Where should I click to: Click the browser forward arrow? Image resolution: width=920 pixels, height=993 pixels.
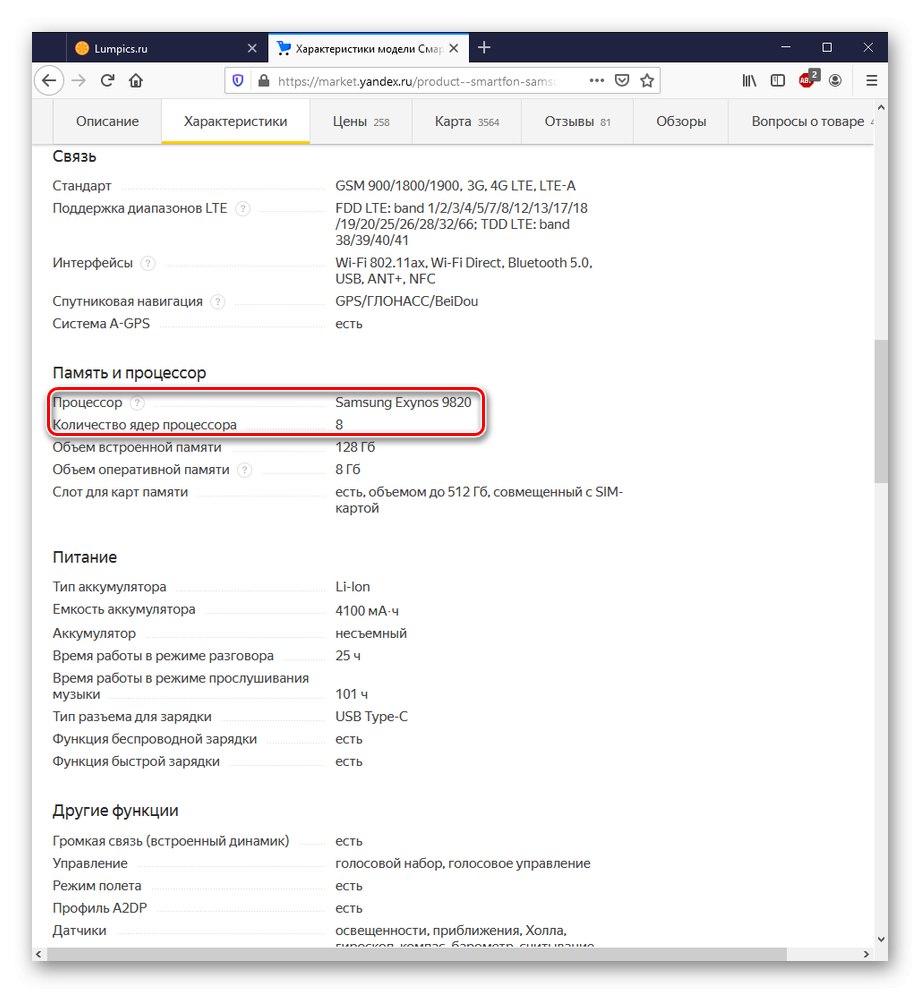pos(79,80)
